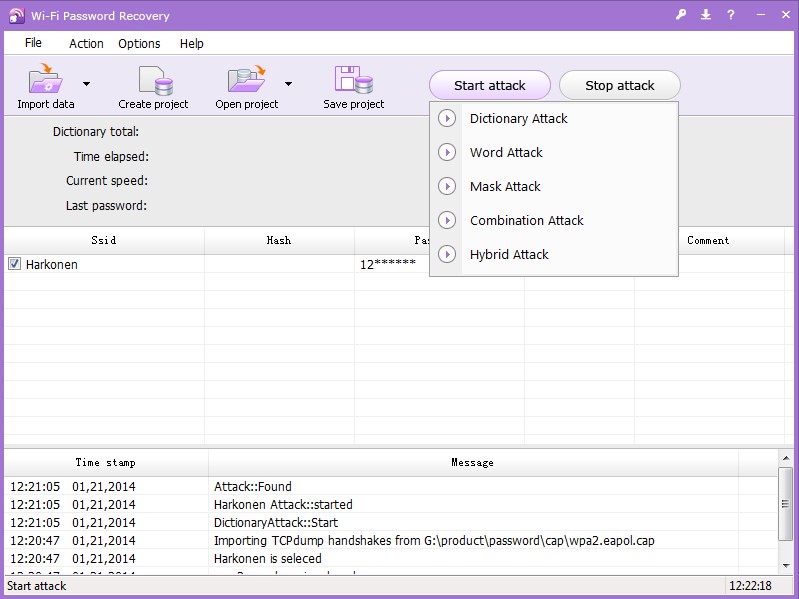799x599 pixels.
Task: Click the Start attack button
Action: click(489, 85)
